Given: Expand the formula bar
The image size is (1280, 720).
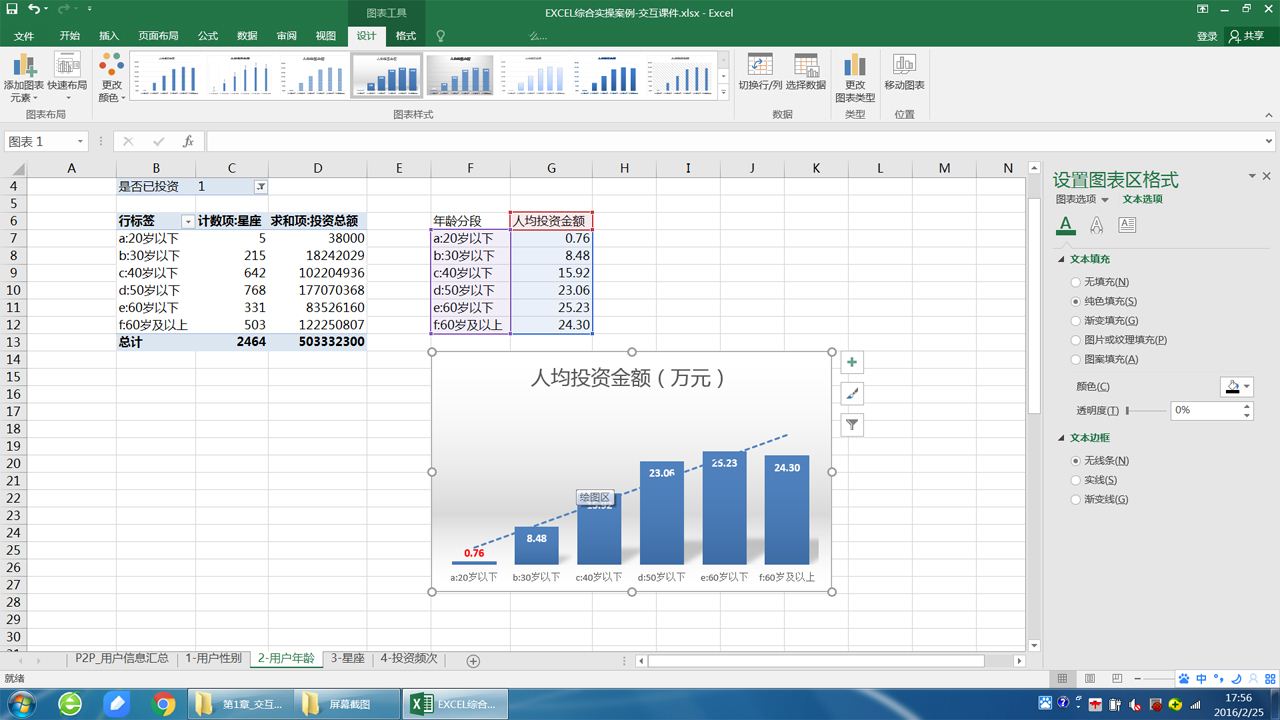Looking at the screenshot, I should click(x=1269, y=142).
